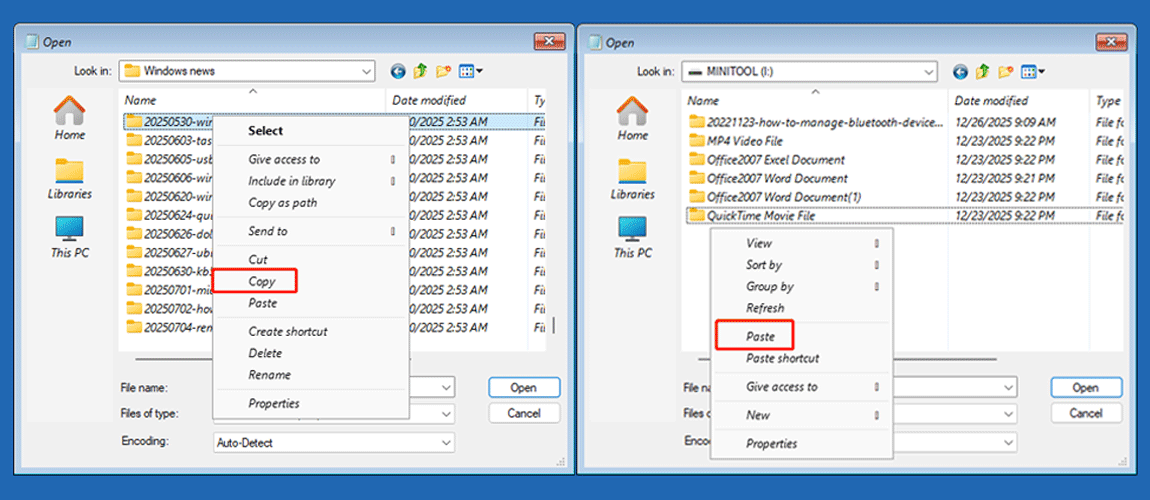Image resolution: width=1150 pixels, height=500 pixels.
Task: Click Open button in left dialog
Action: pyautogui.click(x=524, y=388)
